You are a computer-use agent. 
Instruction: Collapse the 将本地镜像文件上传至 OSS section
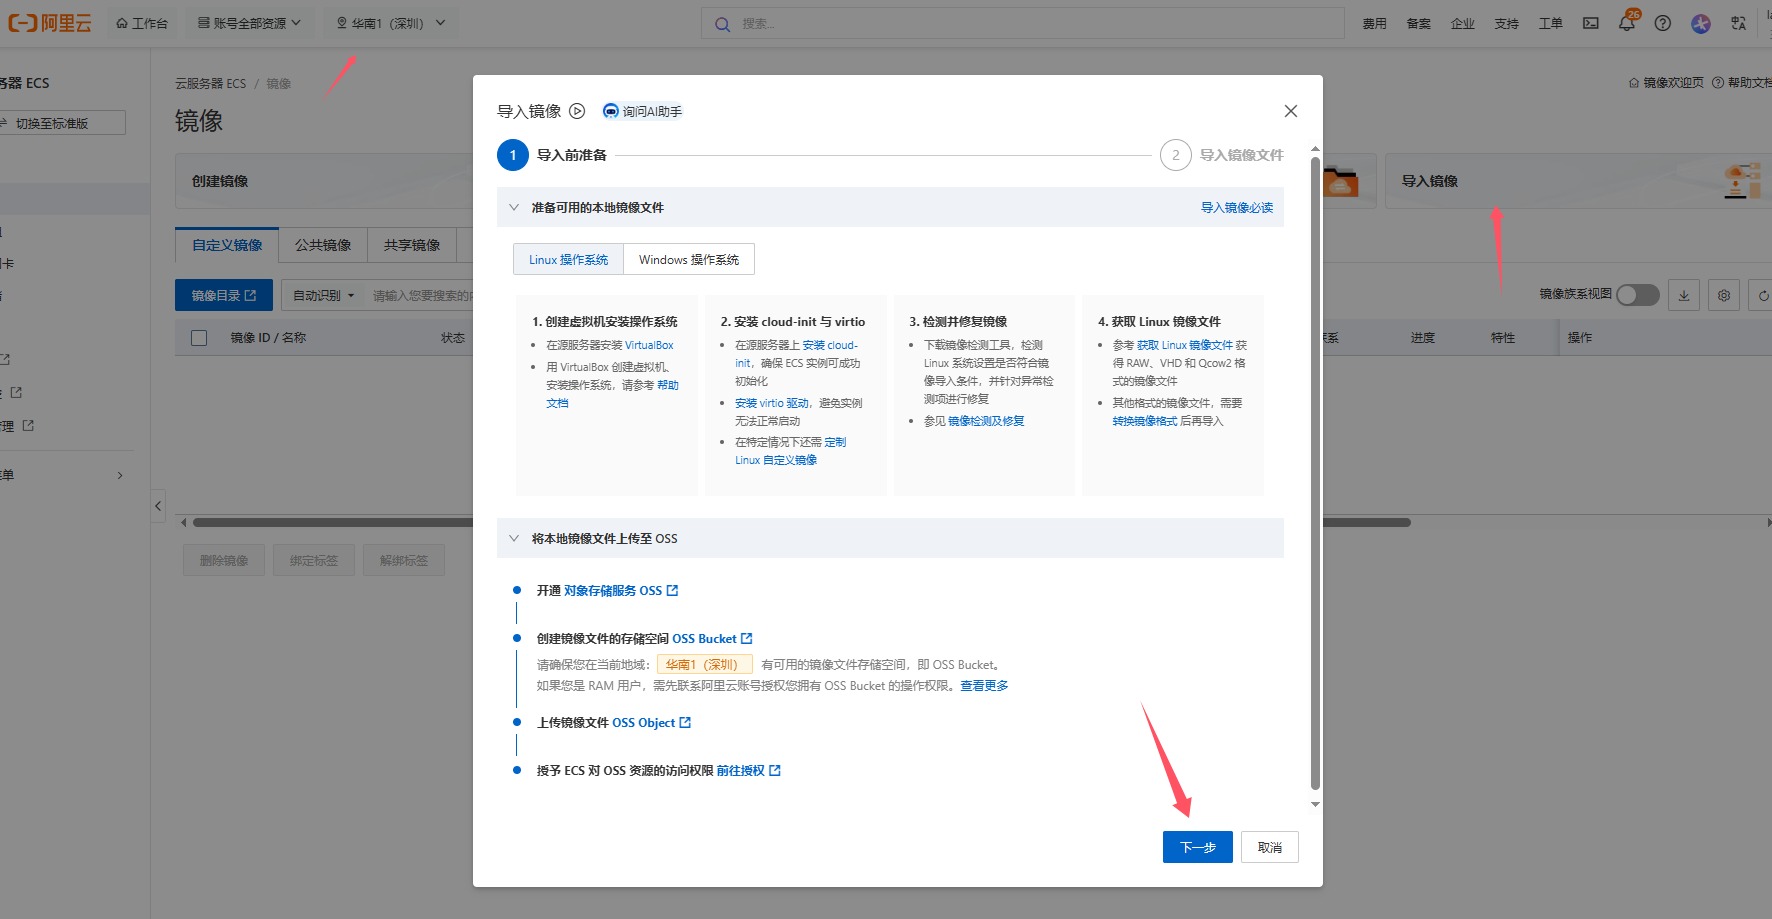coord(514,539)
